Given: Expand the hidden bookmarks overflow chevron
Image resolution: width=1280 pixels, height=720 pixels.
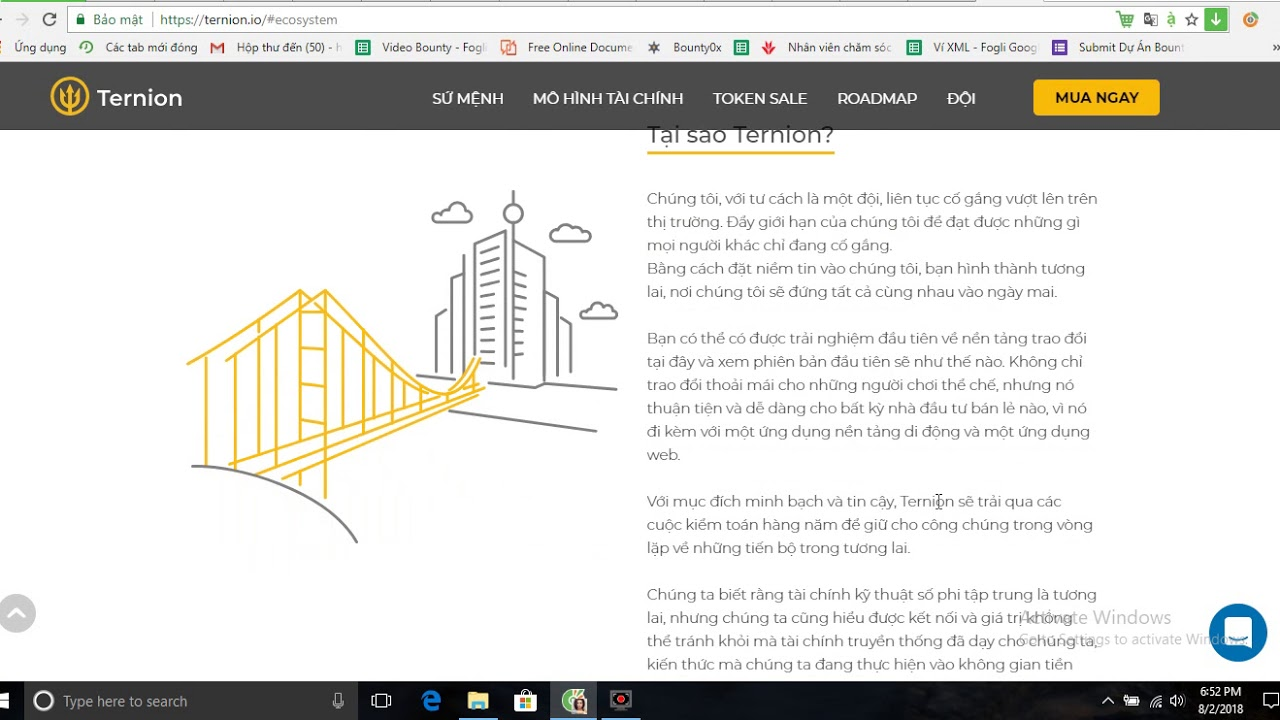Looking at the screenshot, I should tap(1275, 47).
